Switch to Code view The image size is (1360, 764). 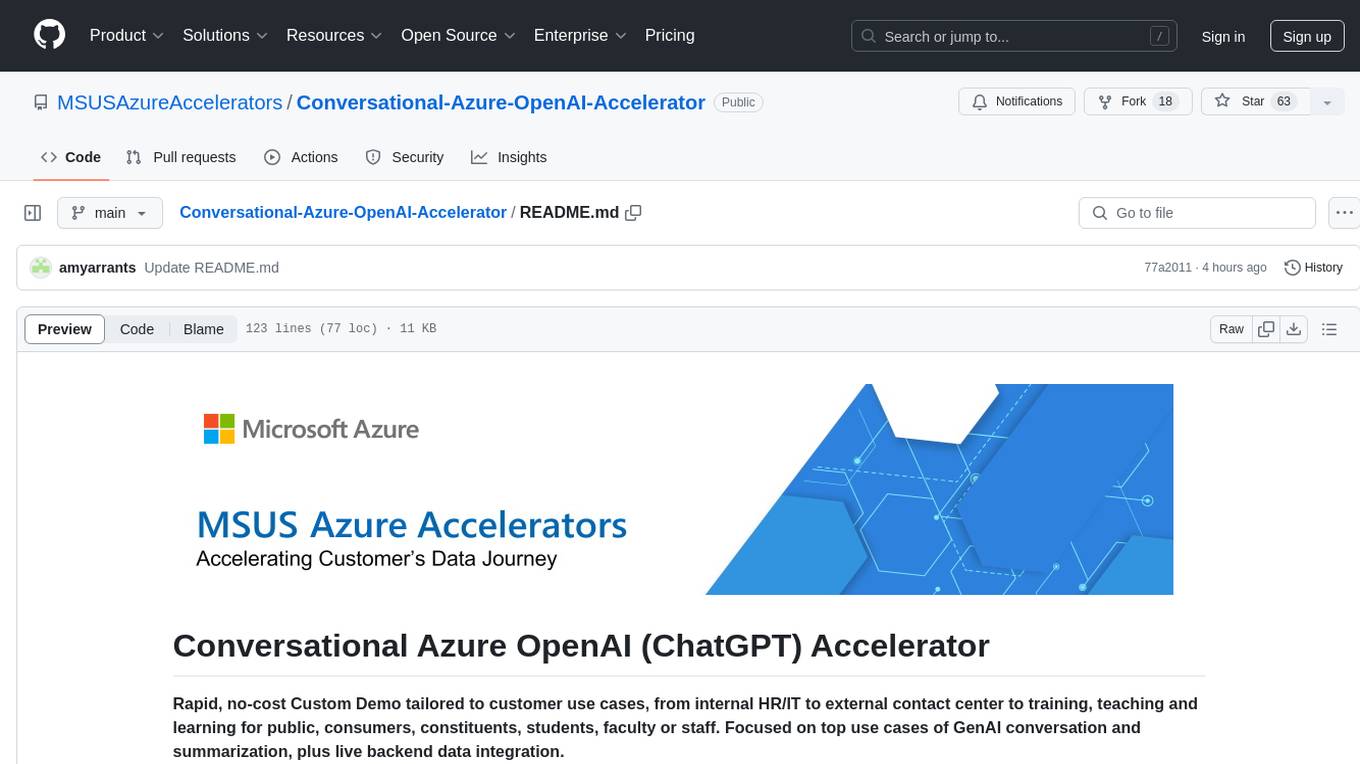pyautogui.click(x=137, y=329)
